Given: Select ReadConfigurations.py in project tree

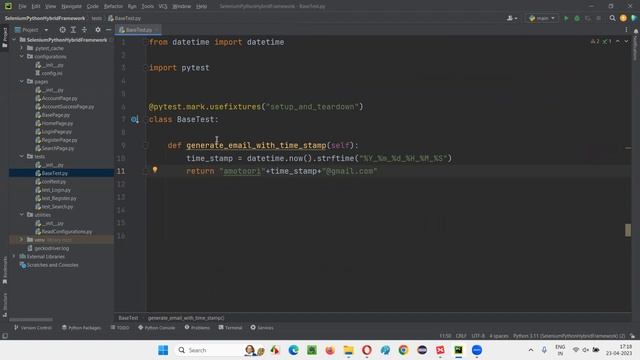Looking at the screenshot, I should (x=63, y=231).
